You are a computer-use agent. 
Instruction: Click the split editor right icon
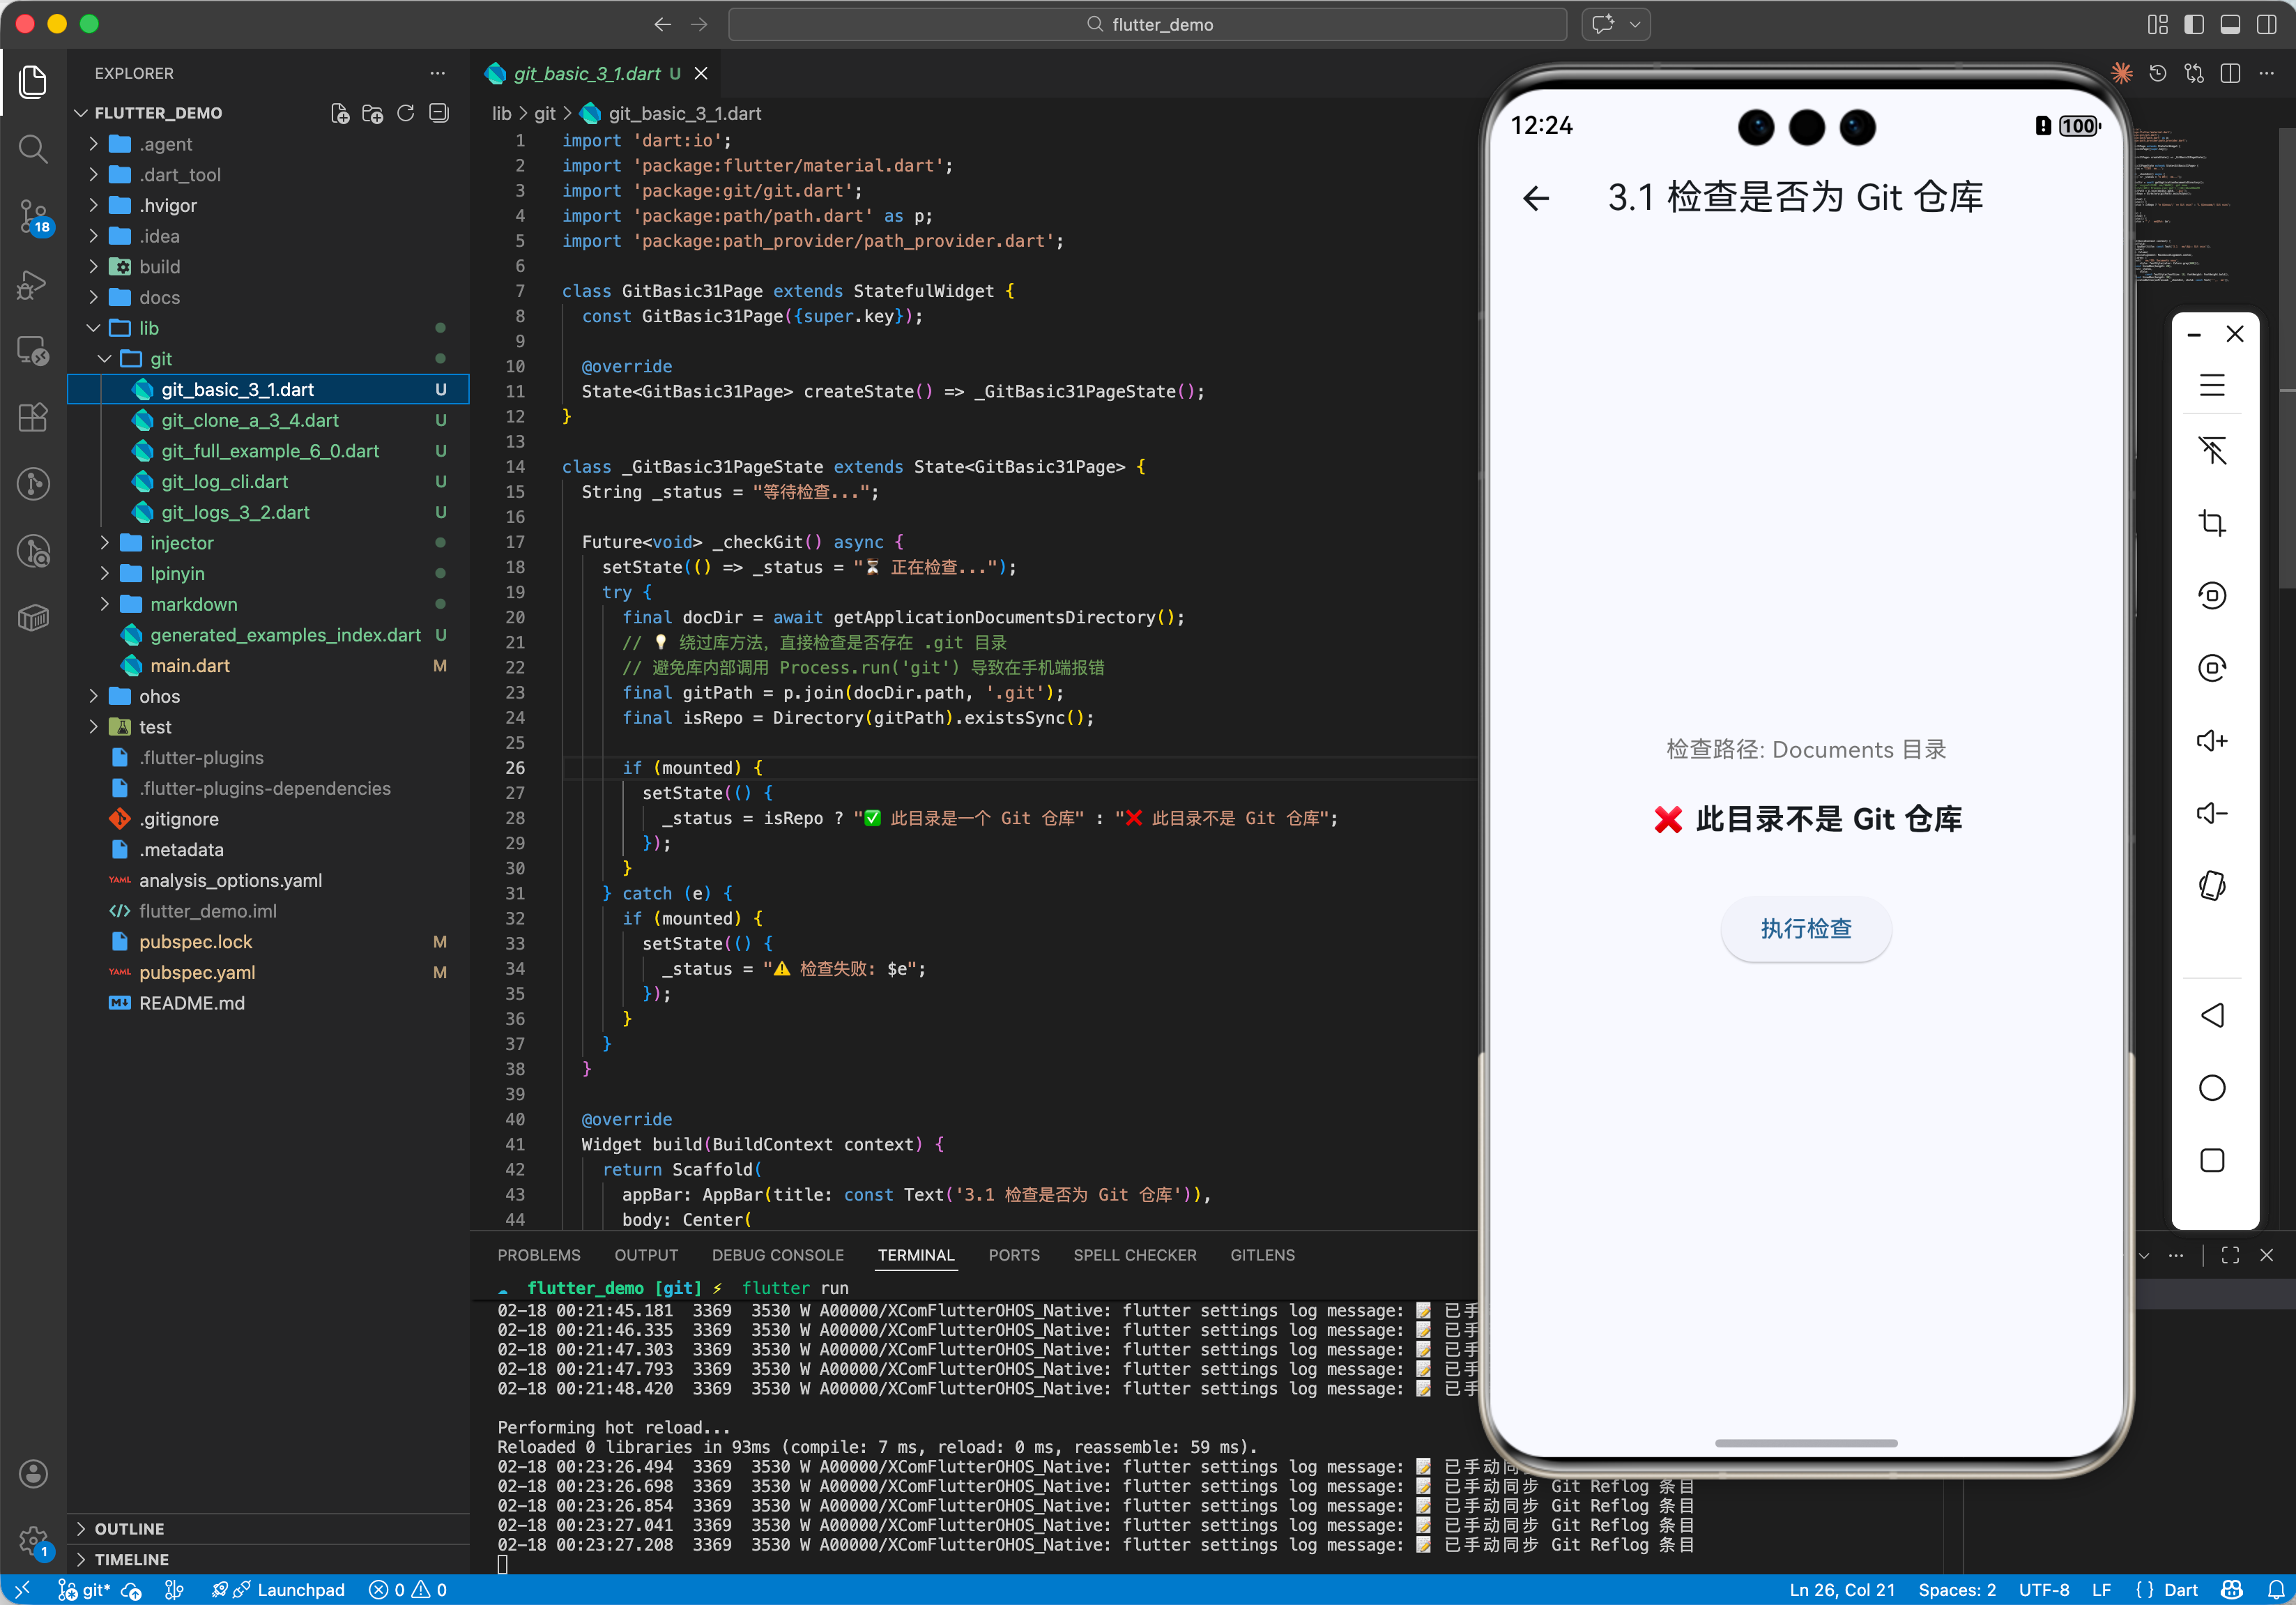point(2230,73)
